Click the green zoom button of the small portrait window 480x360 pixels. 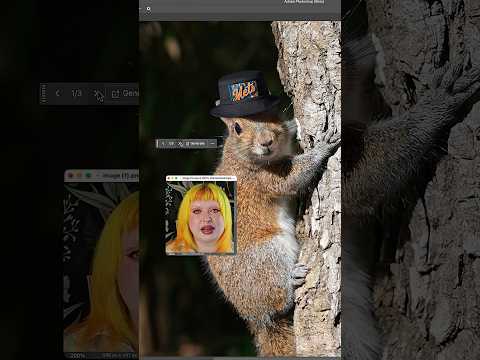click(x=176, y=178)
